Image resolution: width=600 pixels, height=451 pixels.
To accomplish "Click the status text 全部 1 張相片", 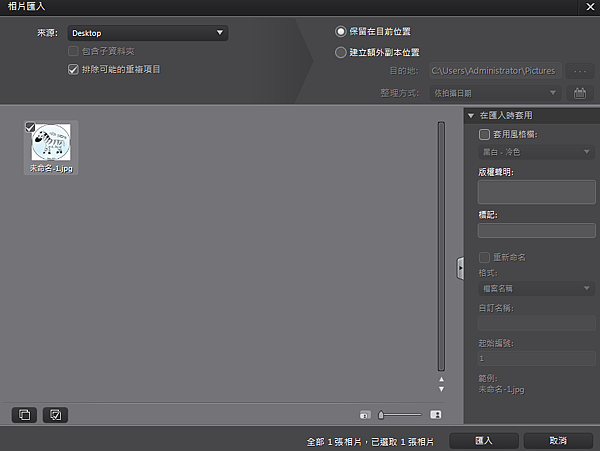I will click(x=334, y=442).
